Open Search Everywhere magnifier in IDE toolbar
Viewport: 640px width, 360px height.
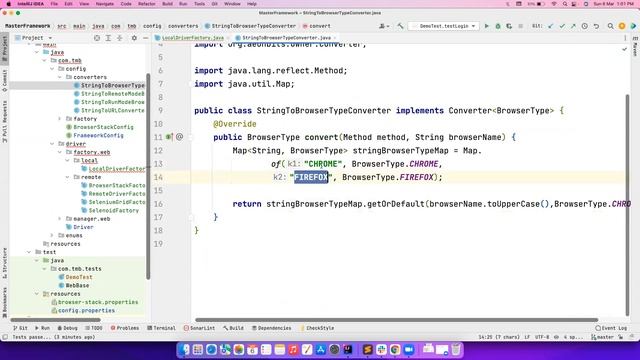(611, 26)
